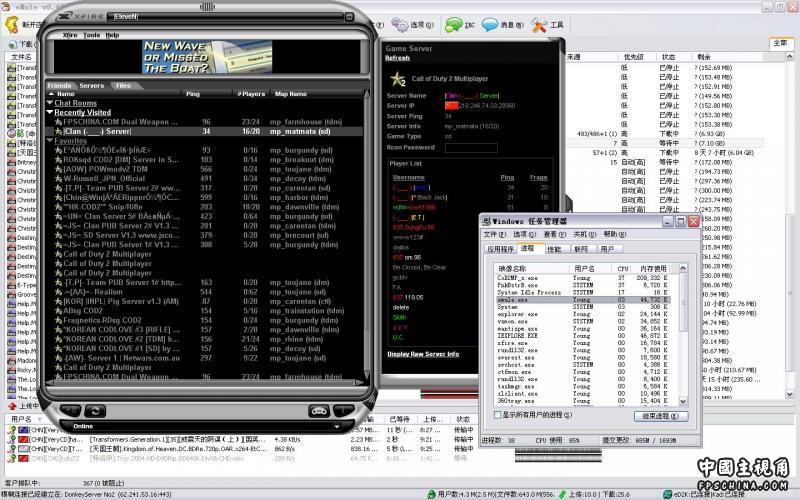The height and width of the screenshot is (500, 800).
Task: Click the 全部 tab in eMule
Action: 780,43
